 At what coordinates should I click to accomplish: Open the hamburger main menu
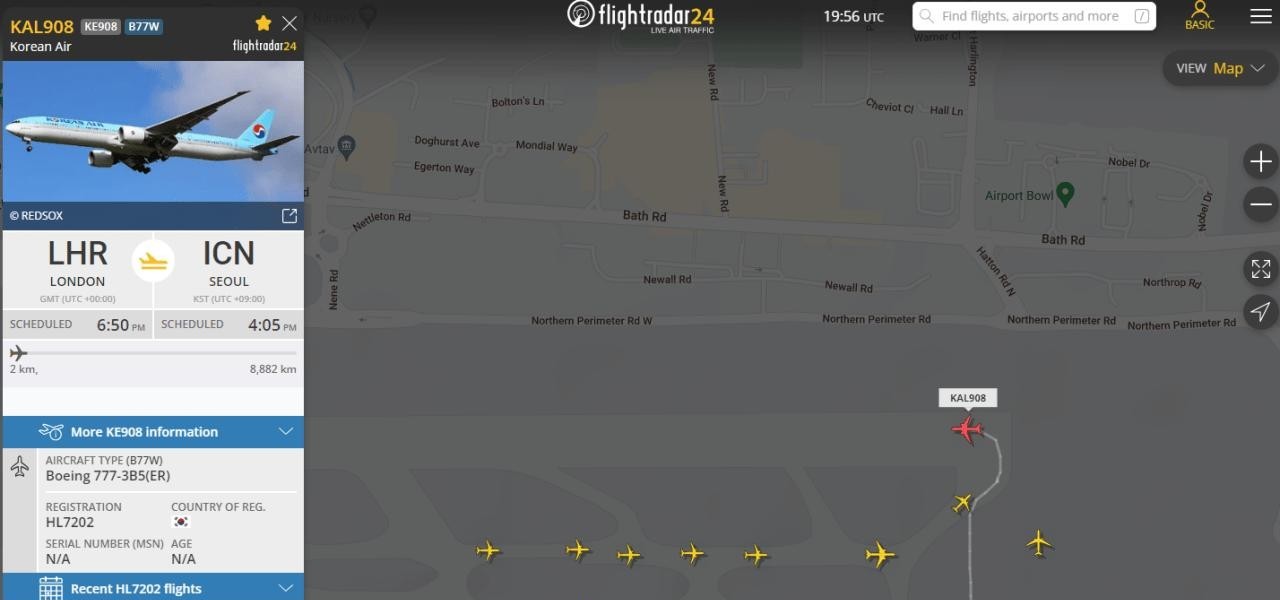1261,16
